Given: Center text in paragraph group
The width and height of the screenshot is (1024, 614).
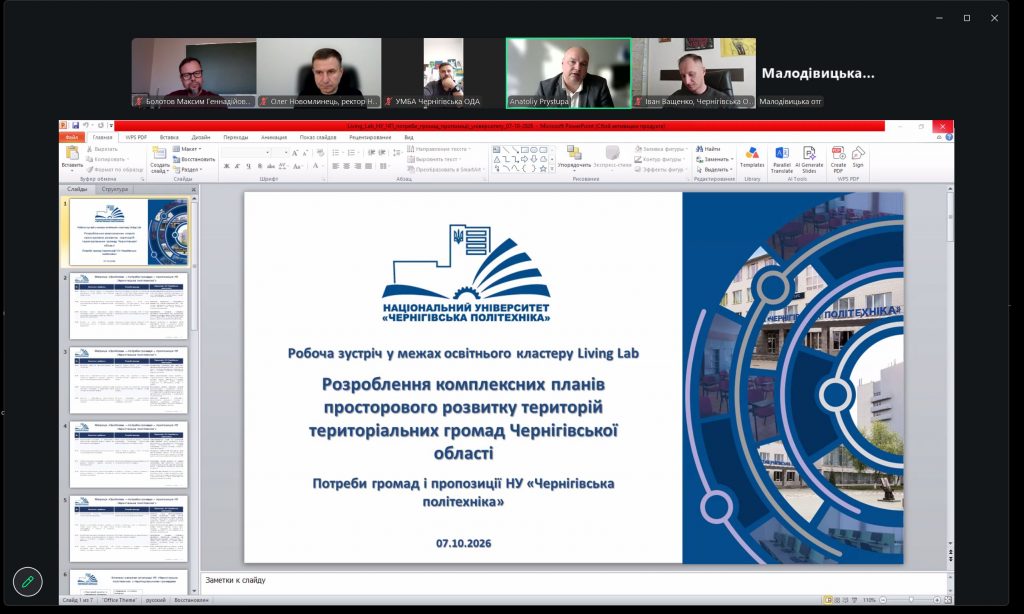Looking at the screenshot, I should [346, 166].
